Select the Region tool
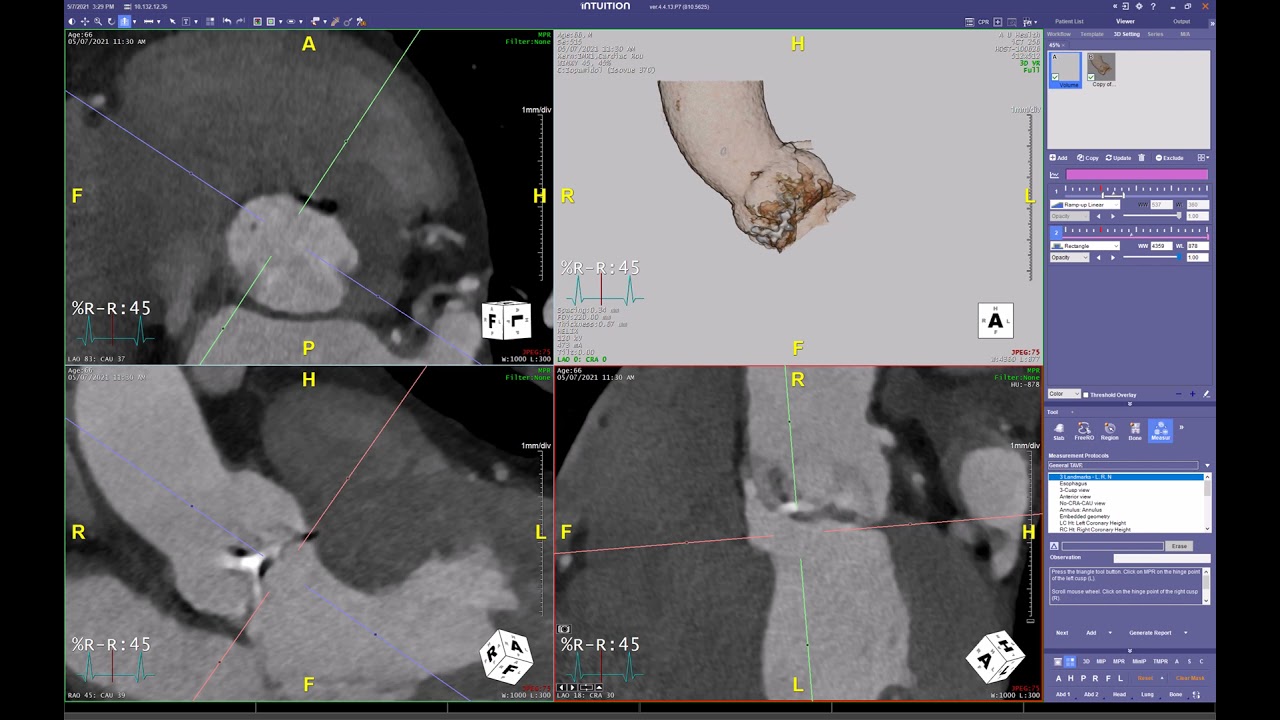 [x=1110, y=431]
